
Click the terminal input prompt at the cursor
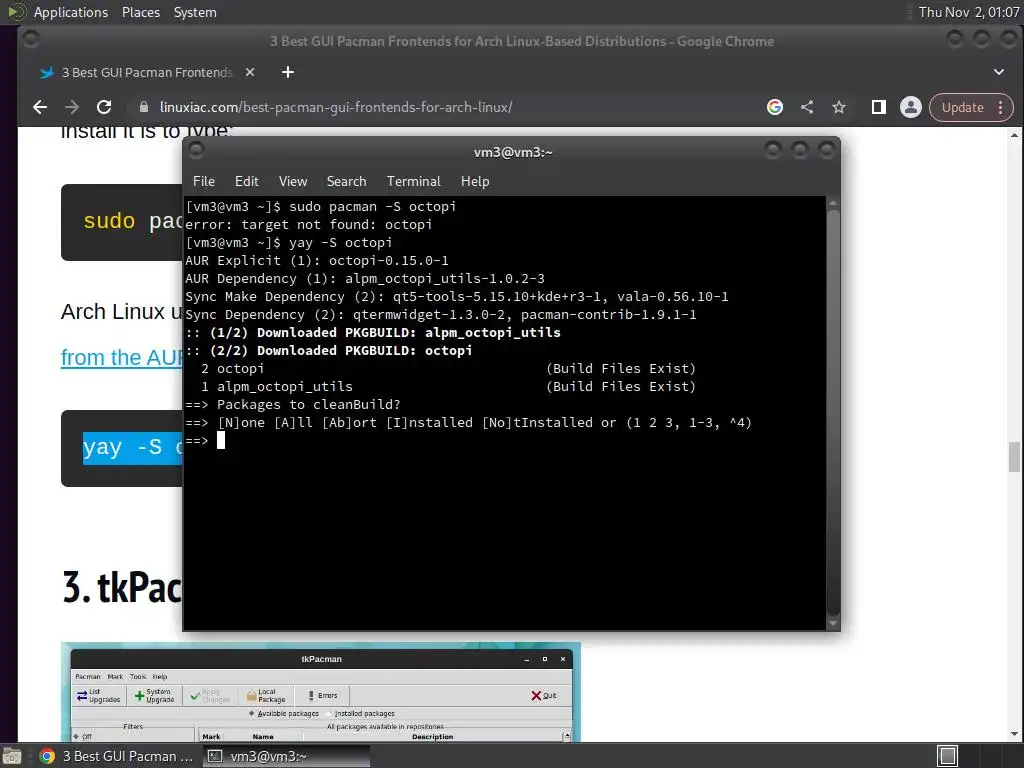pos(221,441)
